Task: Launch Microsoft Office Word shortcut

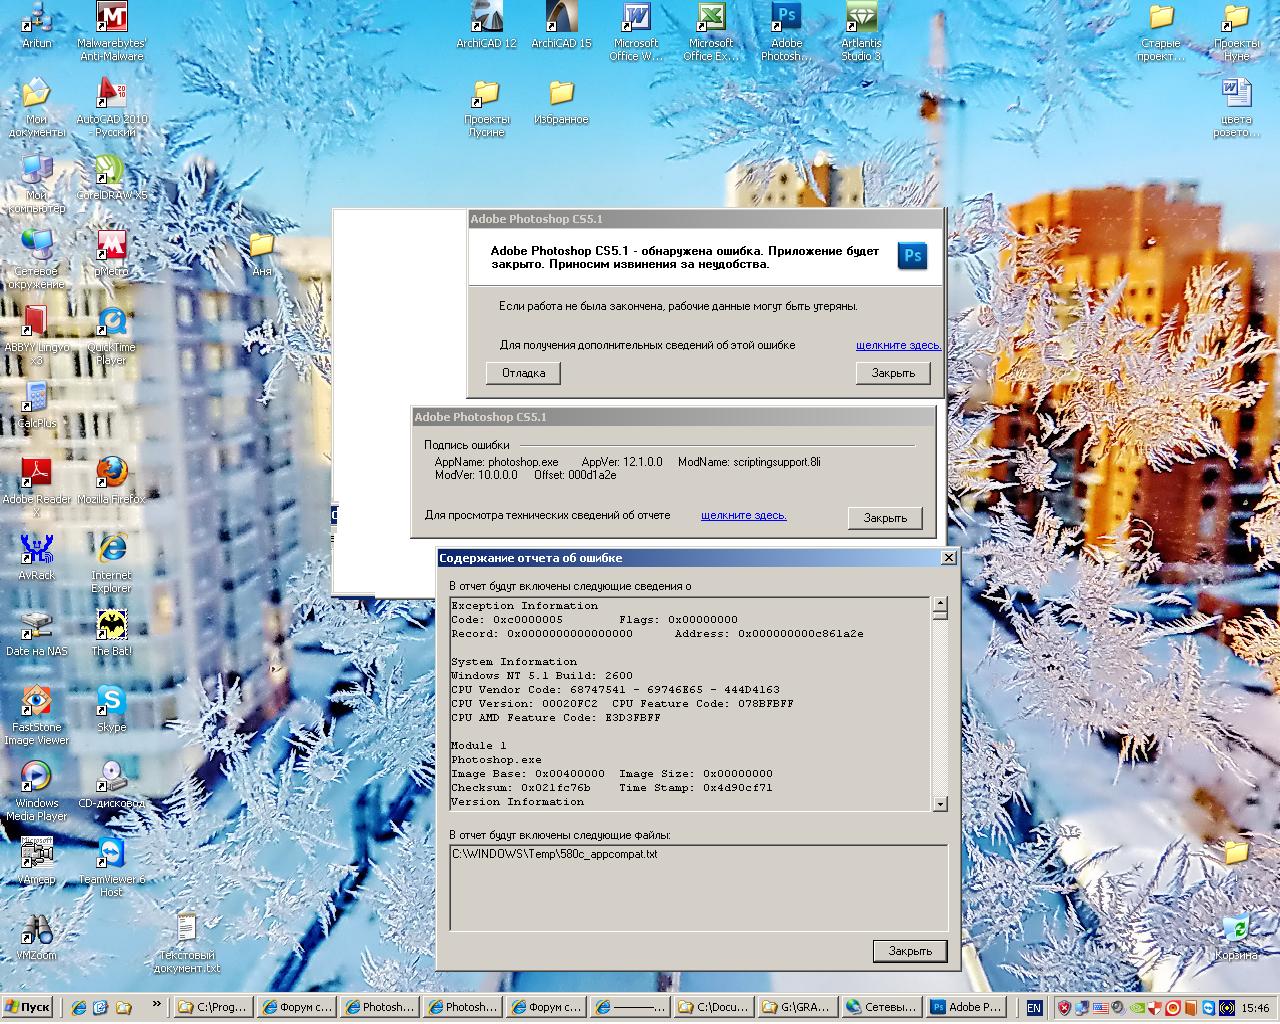Action: [636, 31]
